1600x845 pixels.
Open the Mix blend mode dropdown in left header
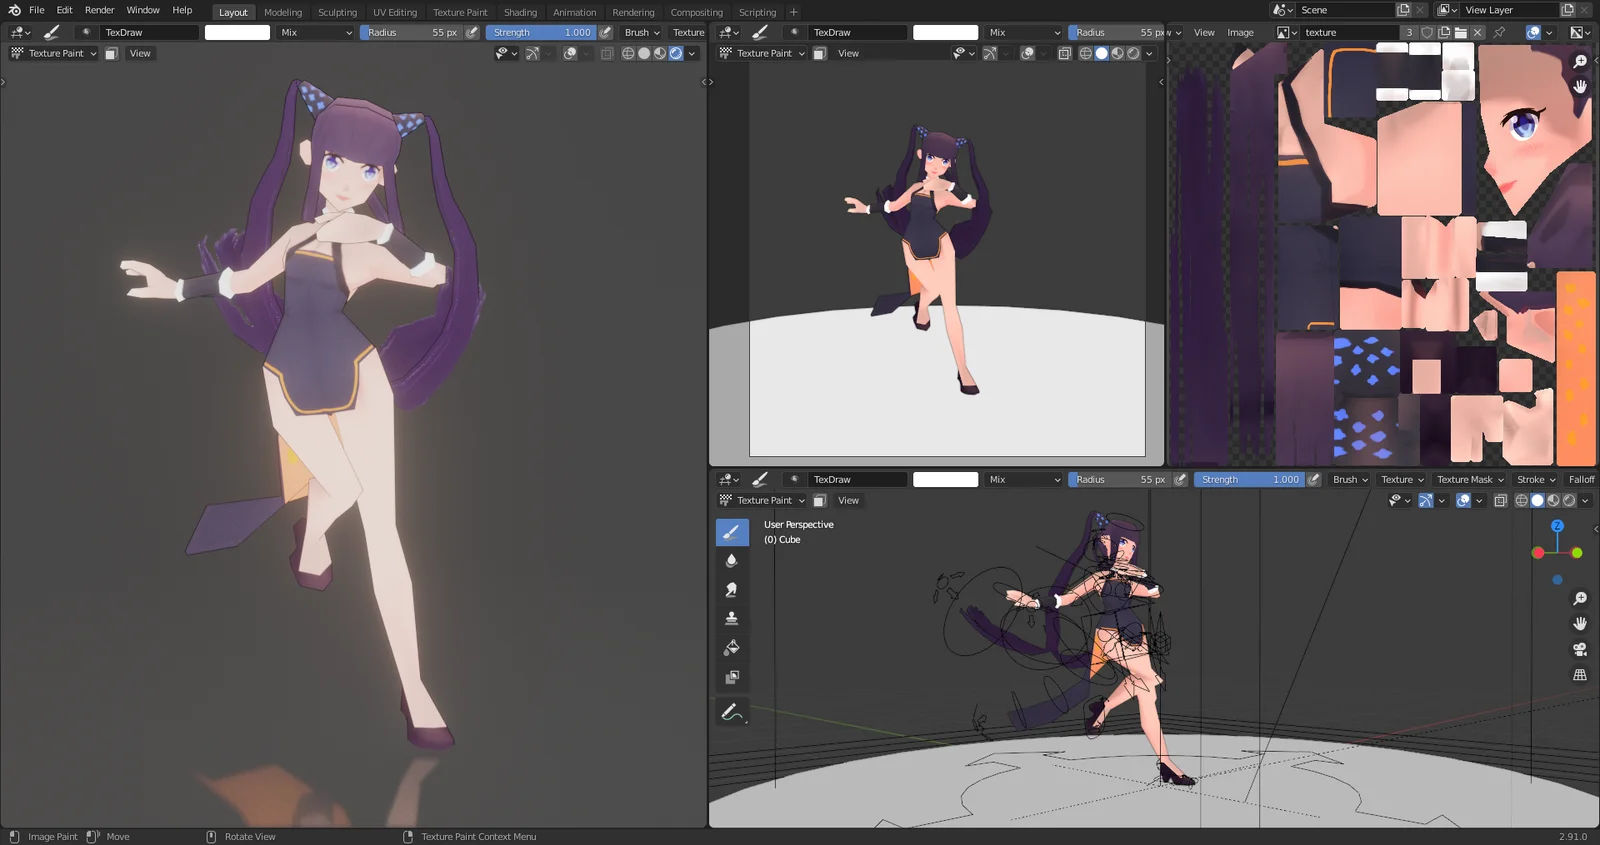[x=316, y=32]
